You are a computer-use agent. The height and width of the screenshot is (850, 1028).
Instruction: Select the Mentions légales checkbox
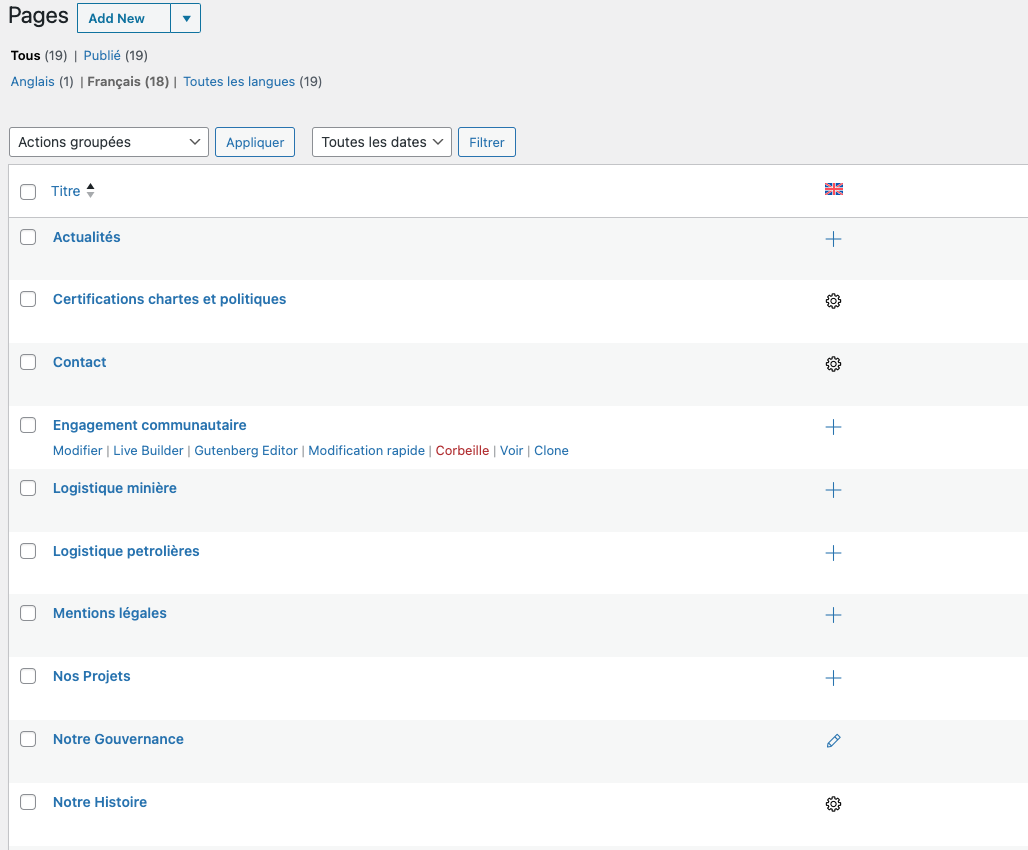point(28,613)
